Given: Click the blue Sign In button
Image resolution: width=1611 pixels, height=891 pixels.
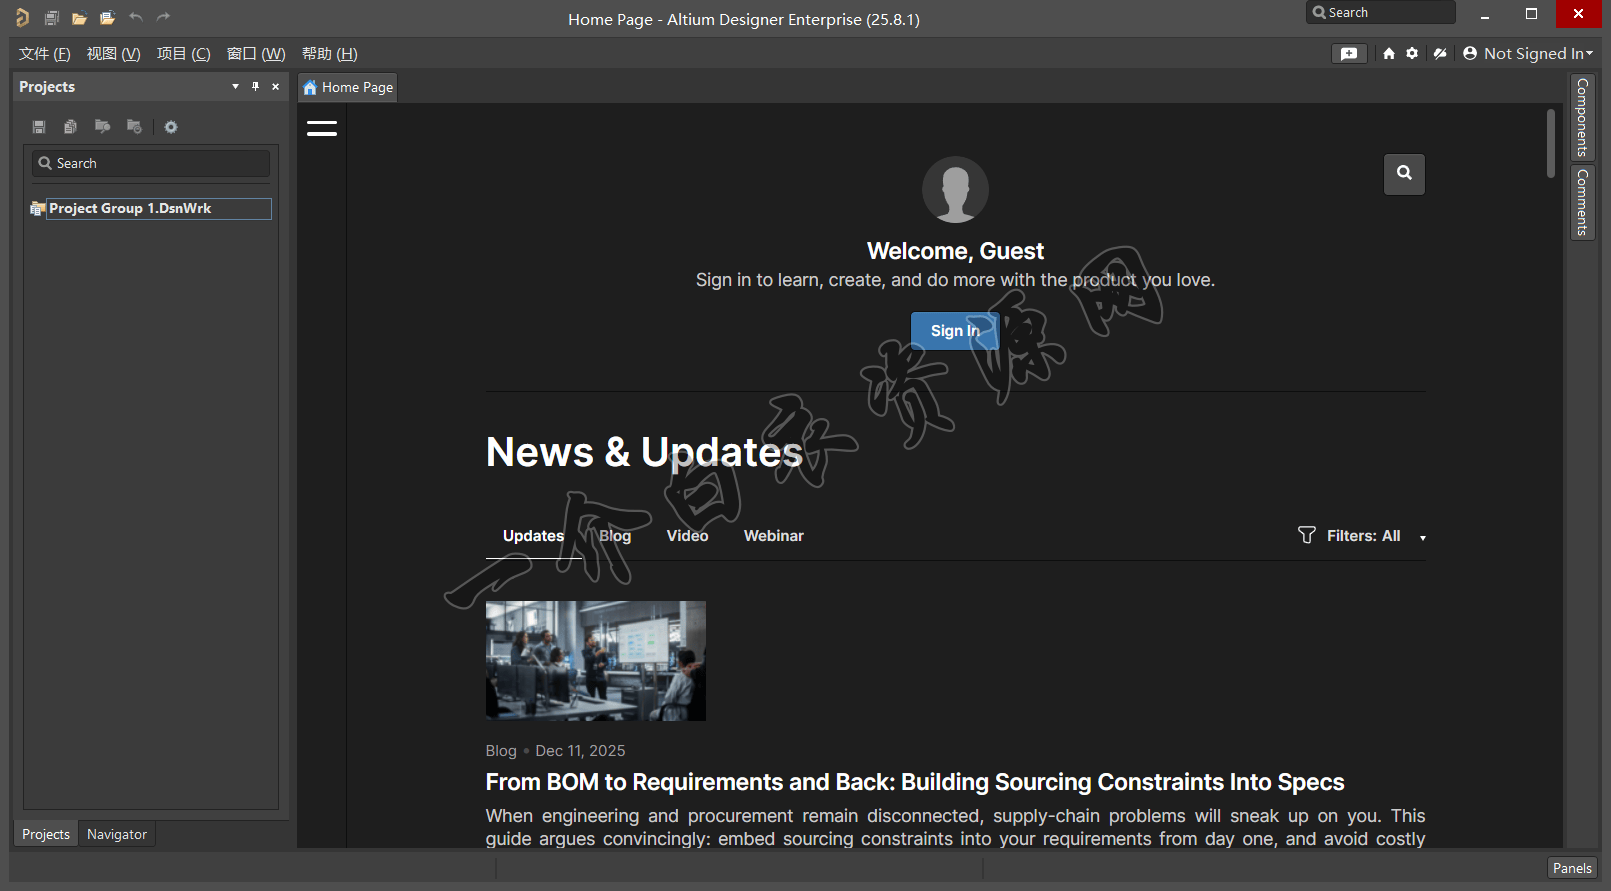Looking at the screenshot, I should [954, 331].
